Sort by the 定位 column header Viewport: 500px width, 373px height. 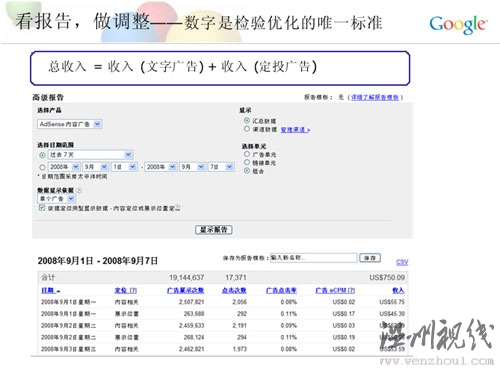[x=121, y=291]
